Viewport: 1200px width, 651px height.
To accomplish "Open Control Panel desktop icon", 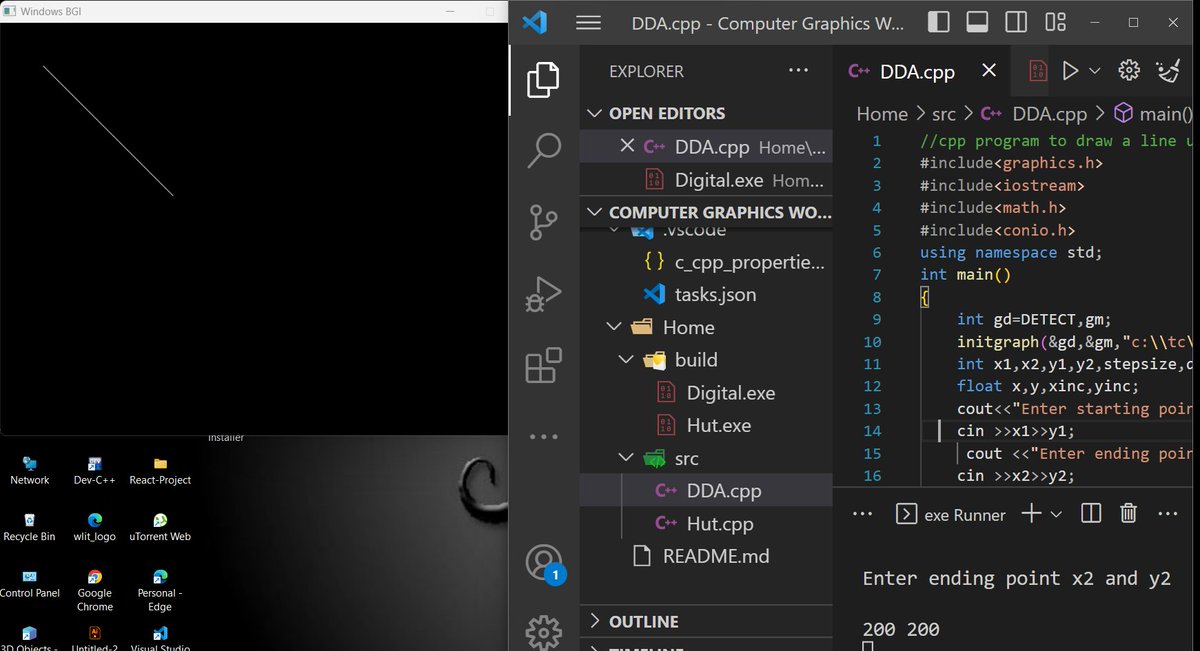I will point(30,584).
